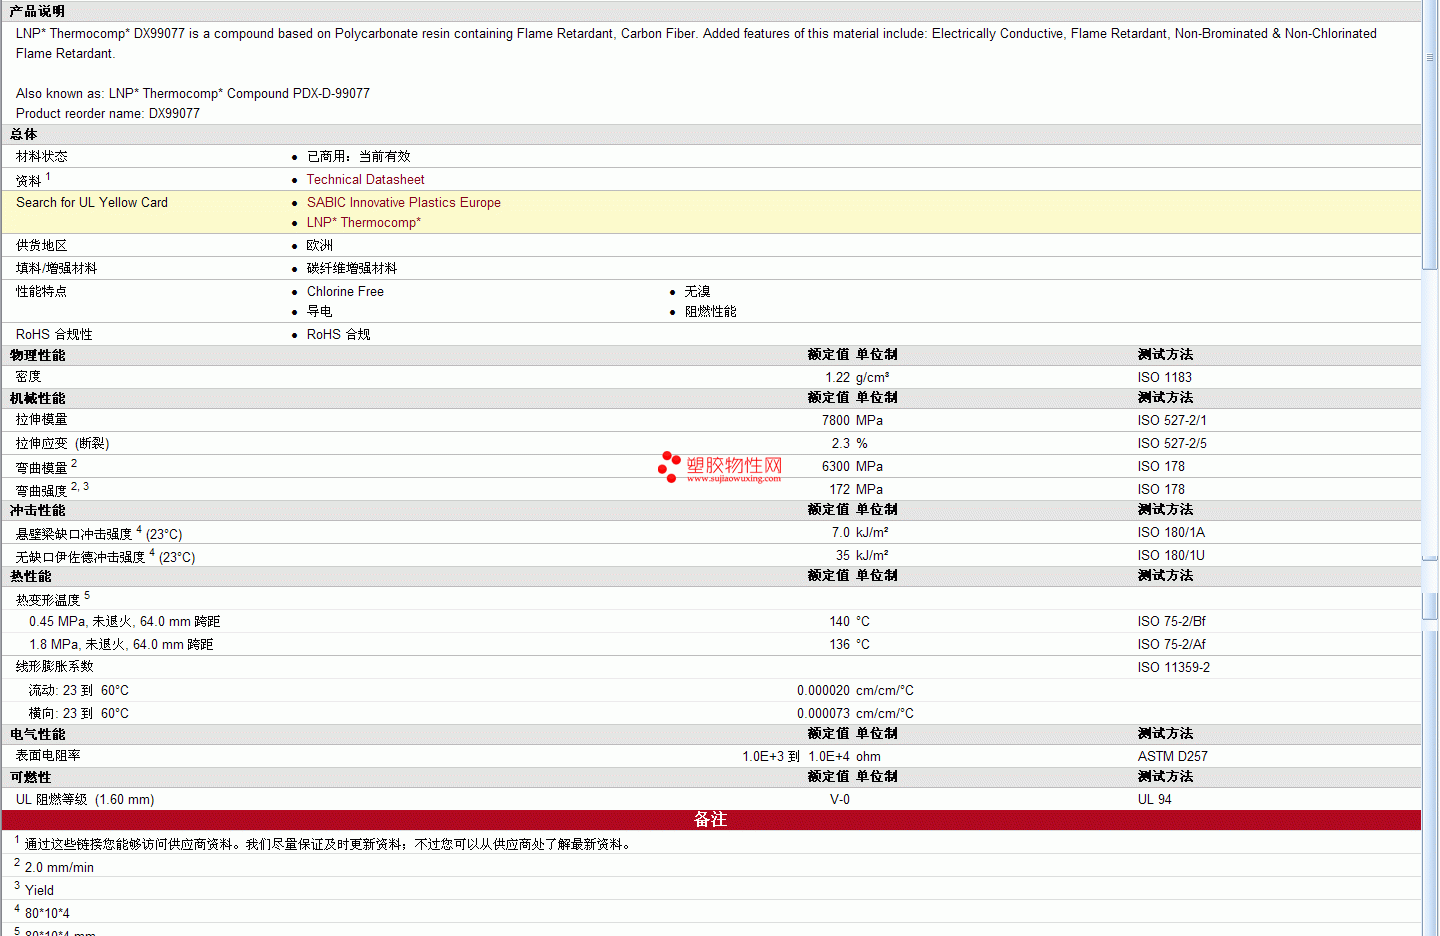Select the test method ISO 11359-2

pos(1173,668)
